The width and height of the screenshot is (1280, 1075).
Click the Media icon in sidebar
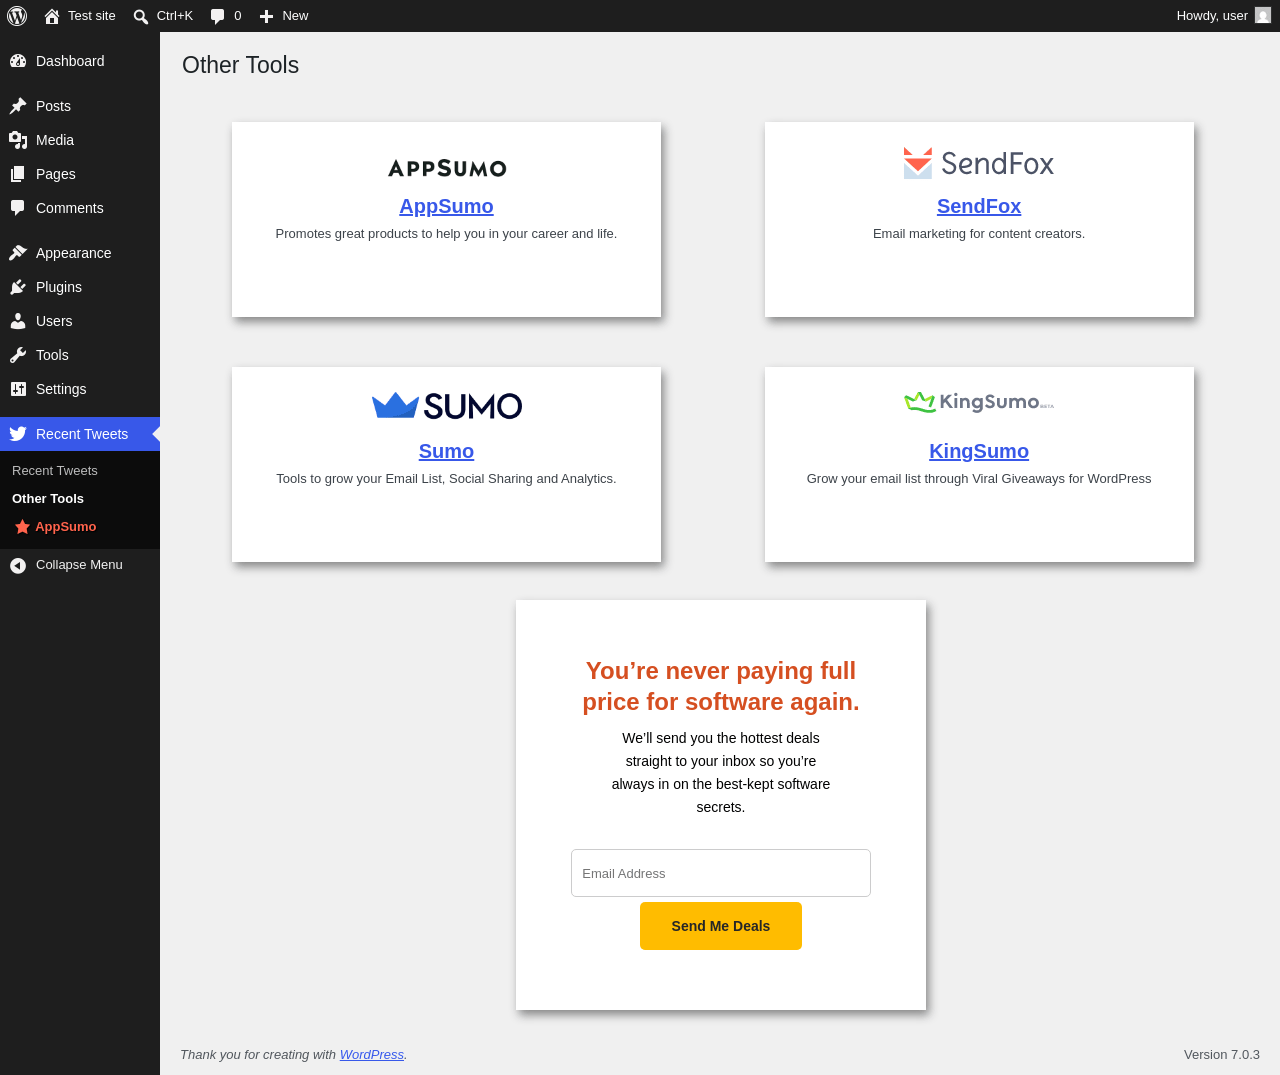click(18, 140)
